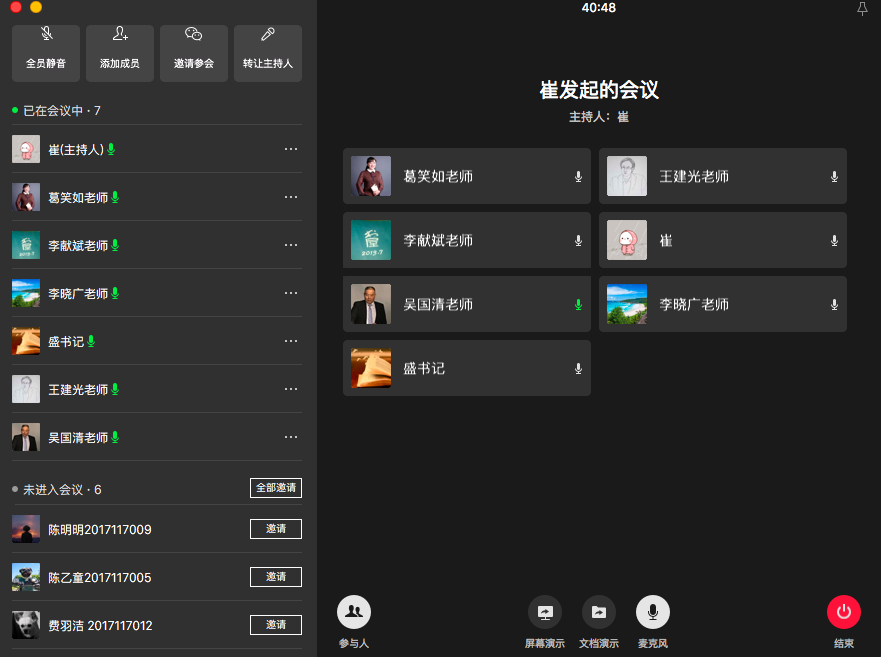Click the mute all members icon
Viewport: 881px width, 657px height.
(46, 36)
